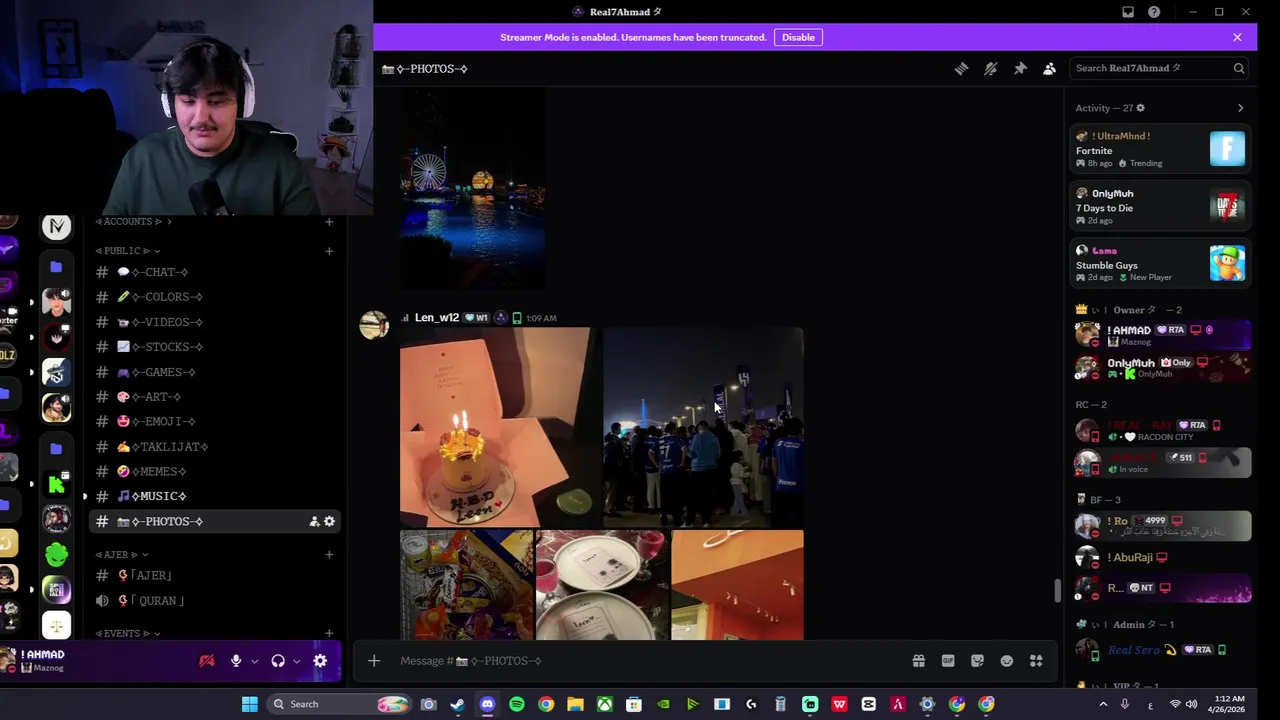
Task: Open the Threads icon in channel header
Action: pyautogui.click(x=961, y=68)
